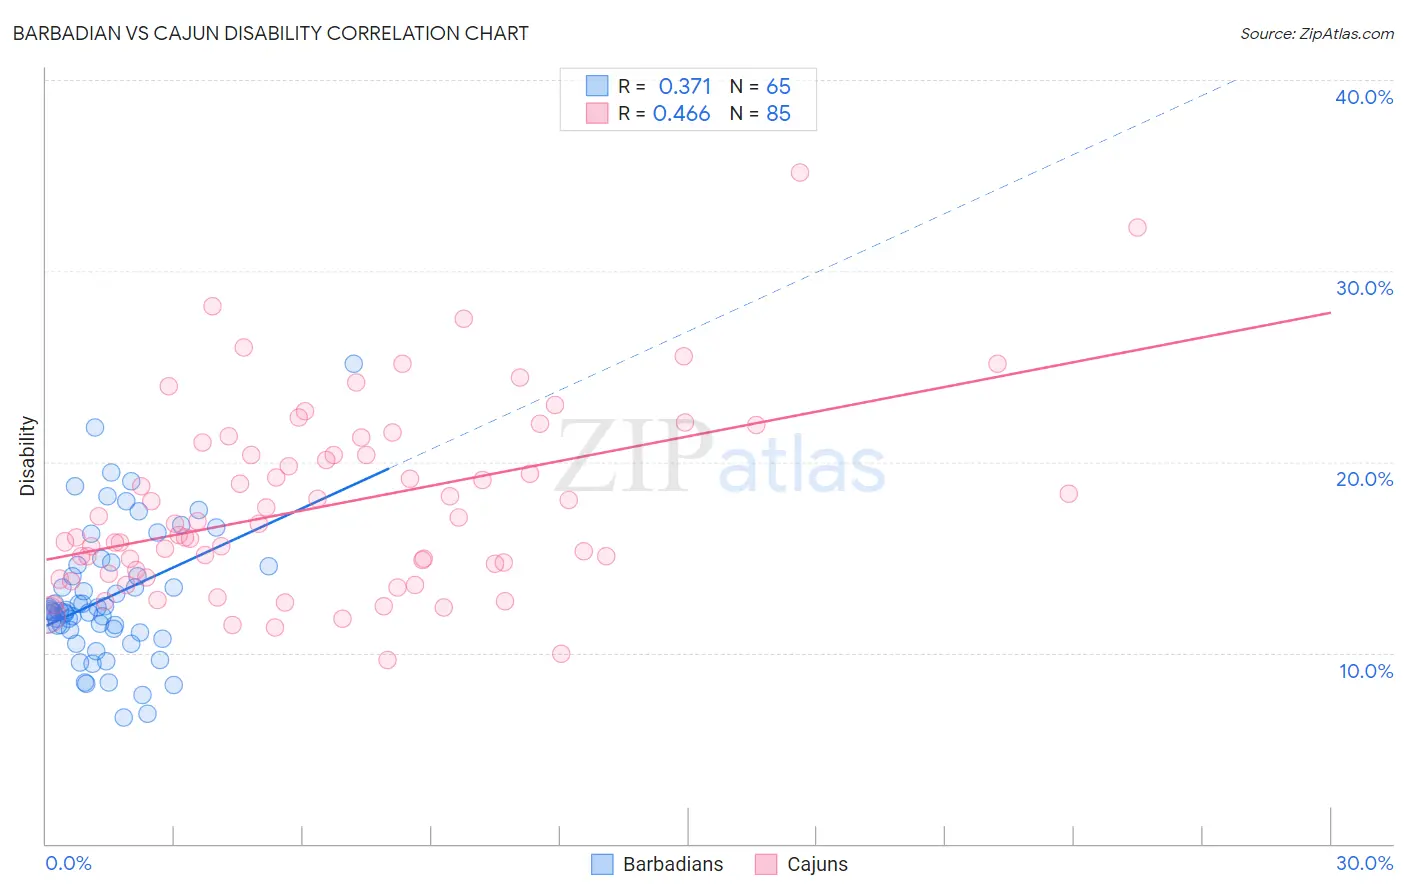The image size is (1406, 892).
Task: Select the Barbadians legend label
Action: [673, 864]
